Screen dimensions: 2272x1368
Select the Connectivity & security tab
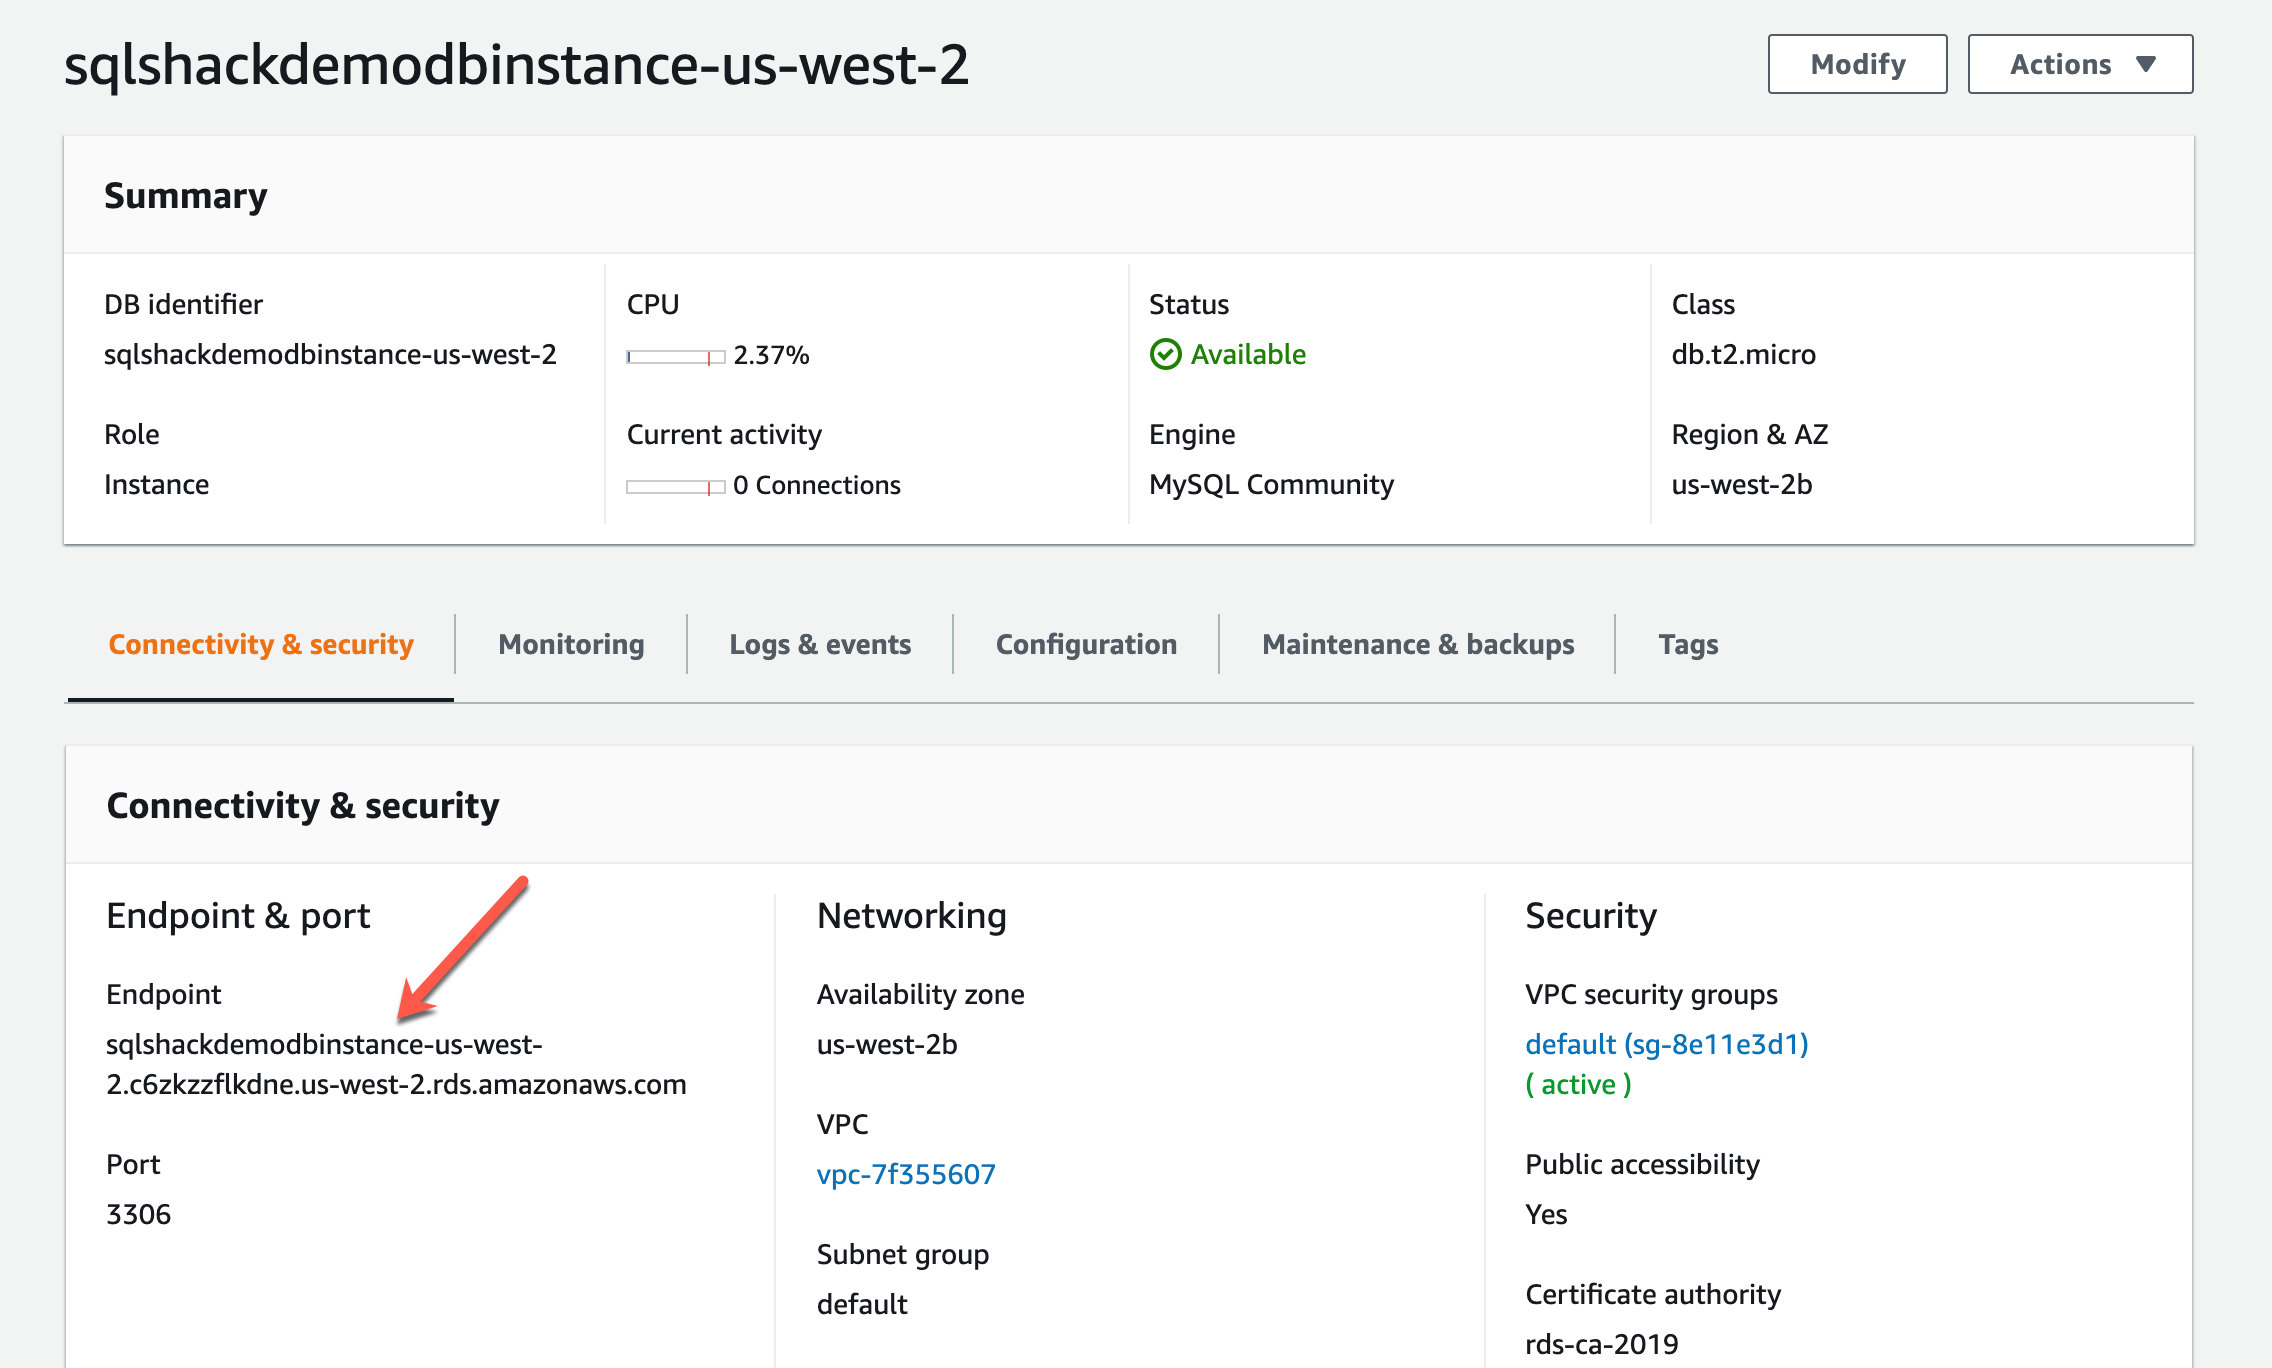[x=261, y=644]
